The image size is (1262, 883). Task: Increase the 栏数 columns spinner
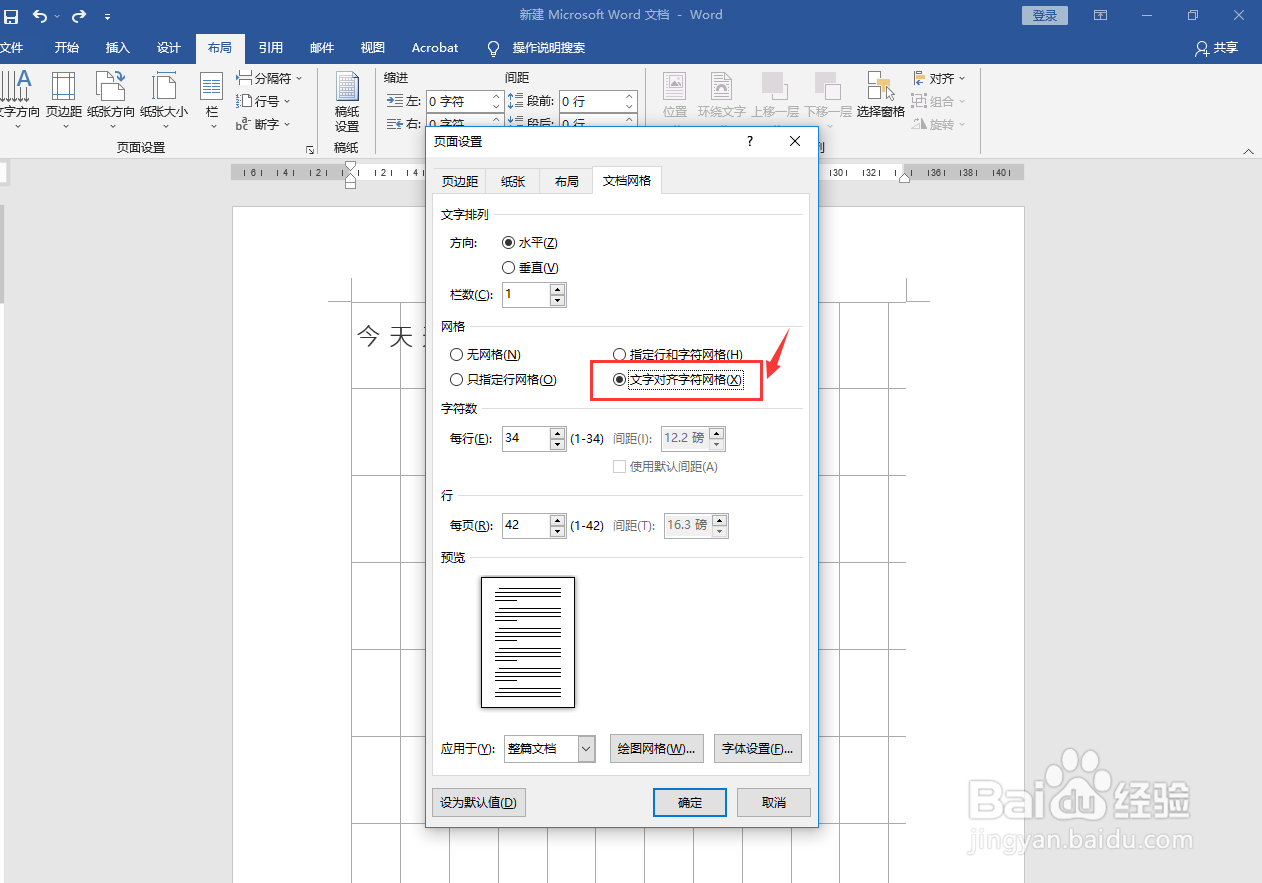click(x=558, y=289)
